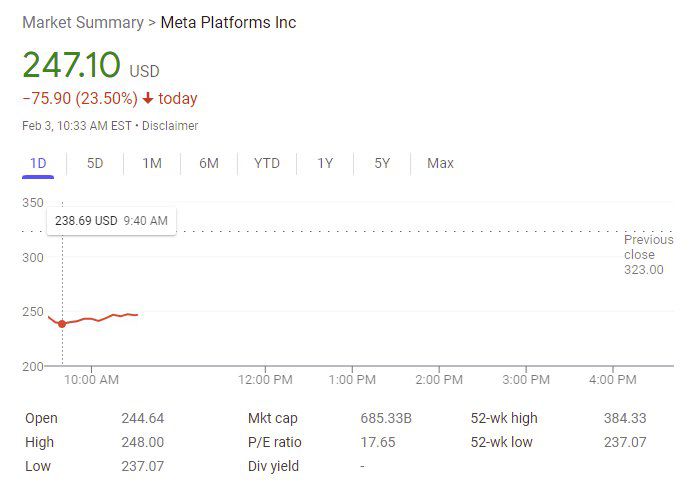Click the red data point on chart
The width and height of the screenshot is (692, 488).
coord(62,323)
